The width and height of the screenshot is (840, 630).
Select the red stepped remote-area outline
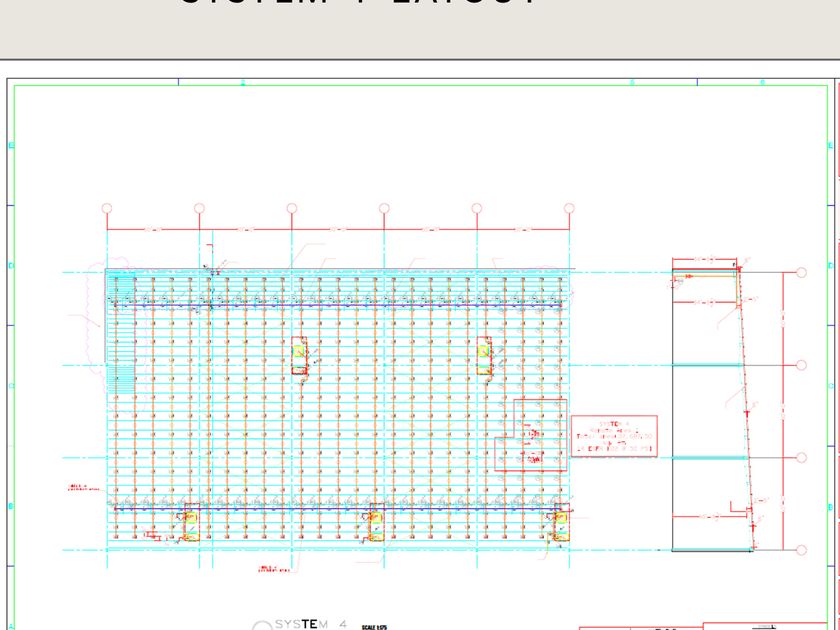point(531,435)
